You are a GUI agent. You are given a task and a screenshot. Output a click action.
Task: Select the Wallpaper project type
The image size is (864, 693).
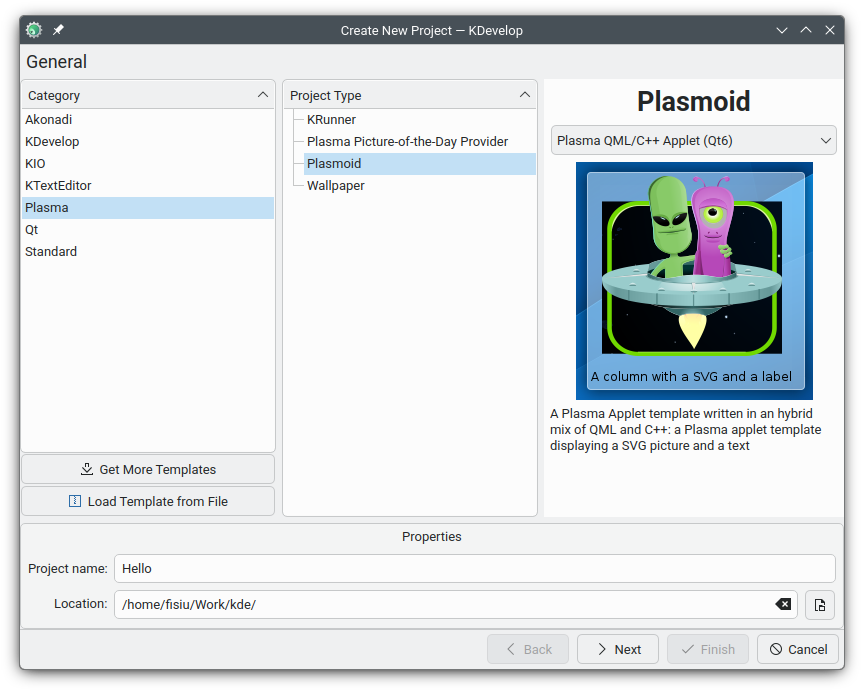point(335,185)
